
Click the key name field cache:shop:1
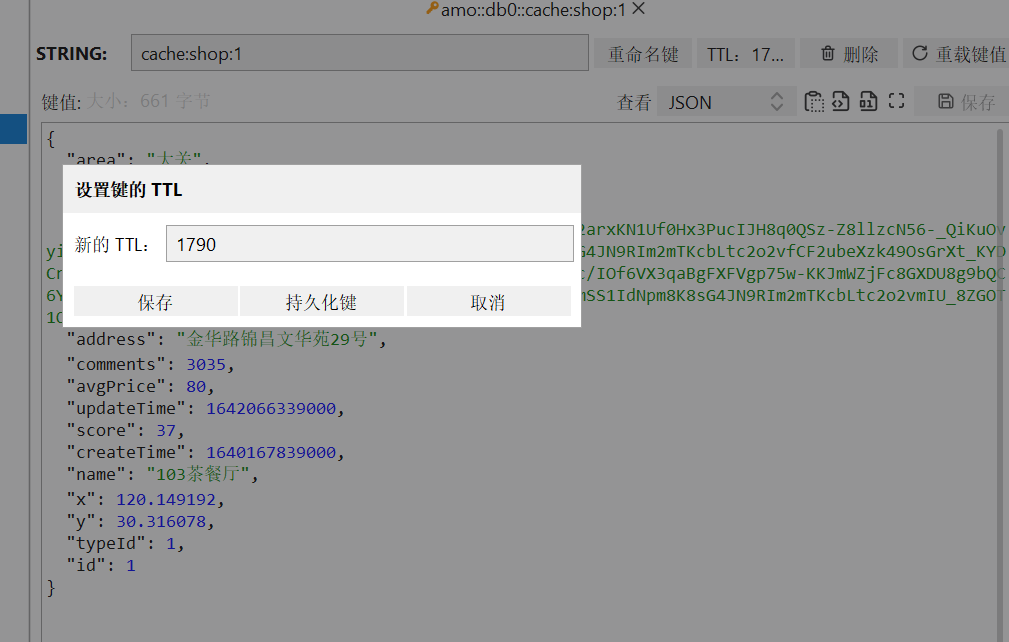tap(360, 53)
